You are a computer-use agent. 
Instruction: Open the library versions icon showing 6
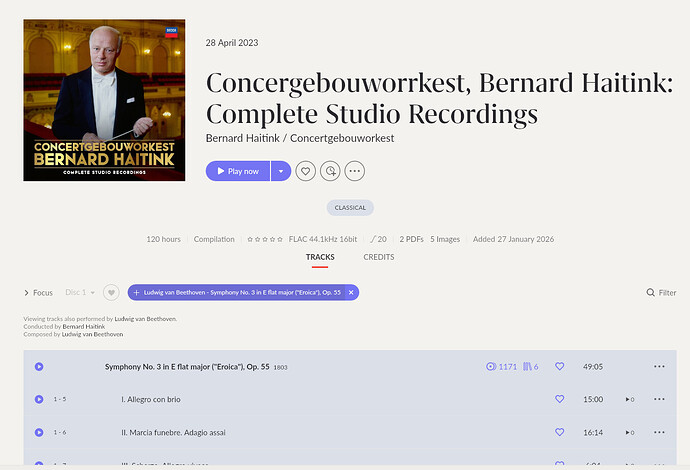531,367
